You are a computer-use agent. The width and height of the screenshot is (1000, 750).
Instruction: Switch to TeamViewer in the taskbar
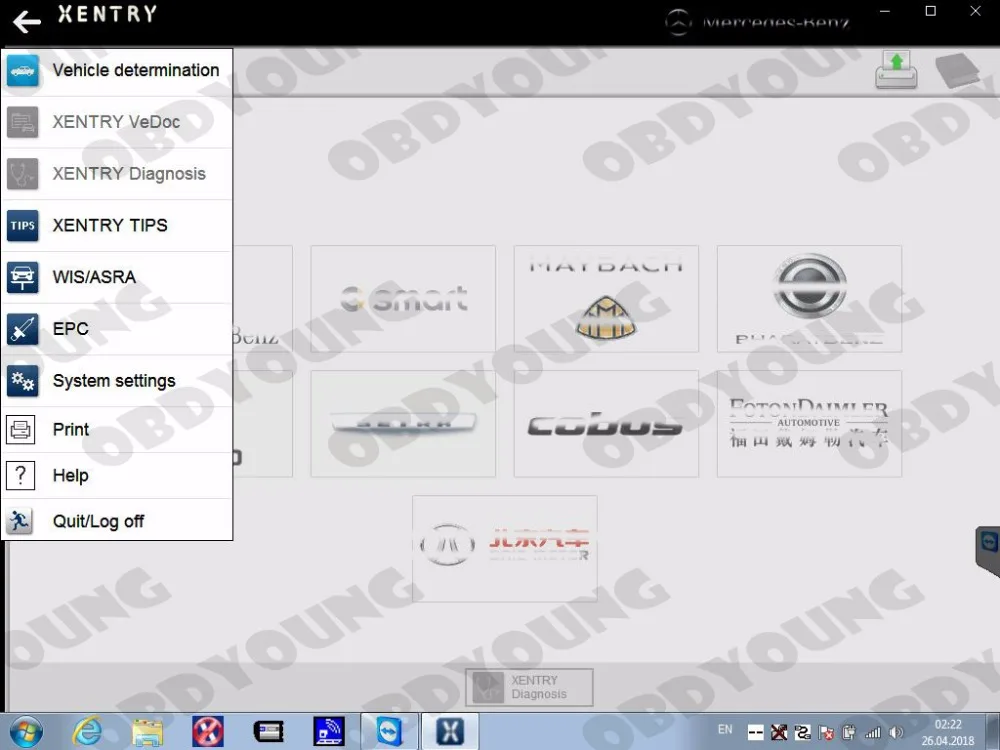tap(389, 731)
